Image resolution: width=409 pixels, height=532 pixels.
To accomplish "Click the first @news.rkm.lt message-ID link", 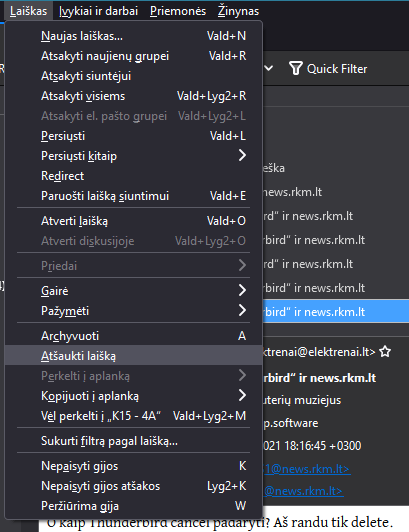I will (x=306, y=469).
